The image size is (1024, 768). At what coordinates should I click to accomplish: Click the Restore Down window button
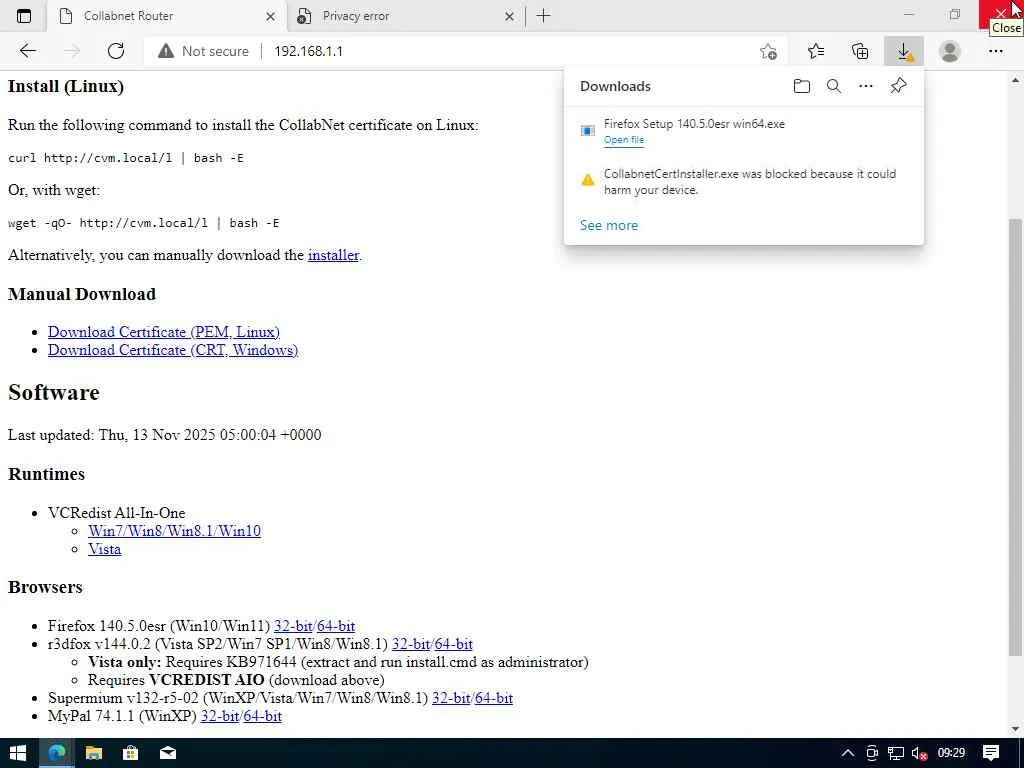pos(955,14)
